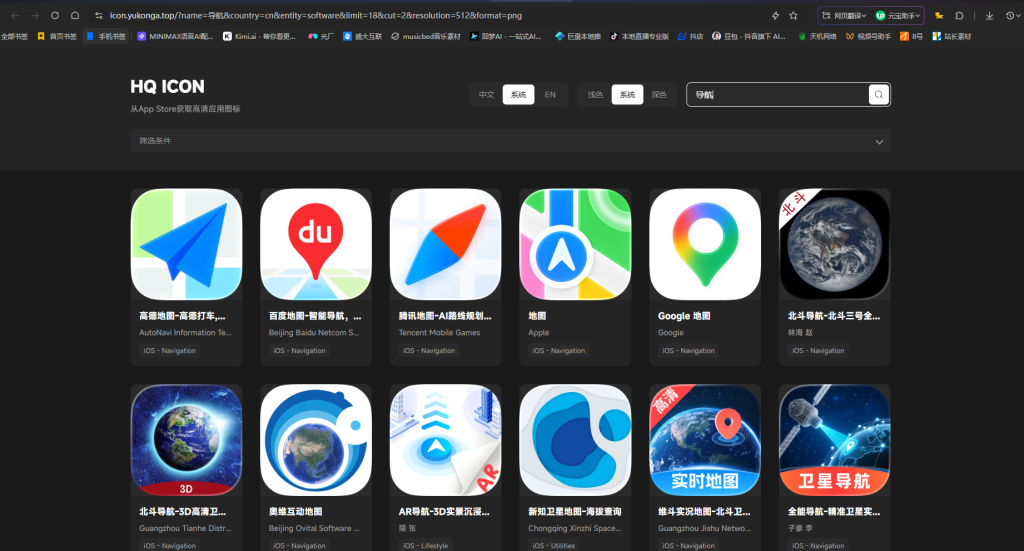The image size is (1024, 551).
Task: Open the 元宝助手 dropdown
Action: point(898,15)
